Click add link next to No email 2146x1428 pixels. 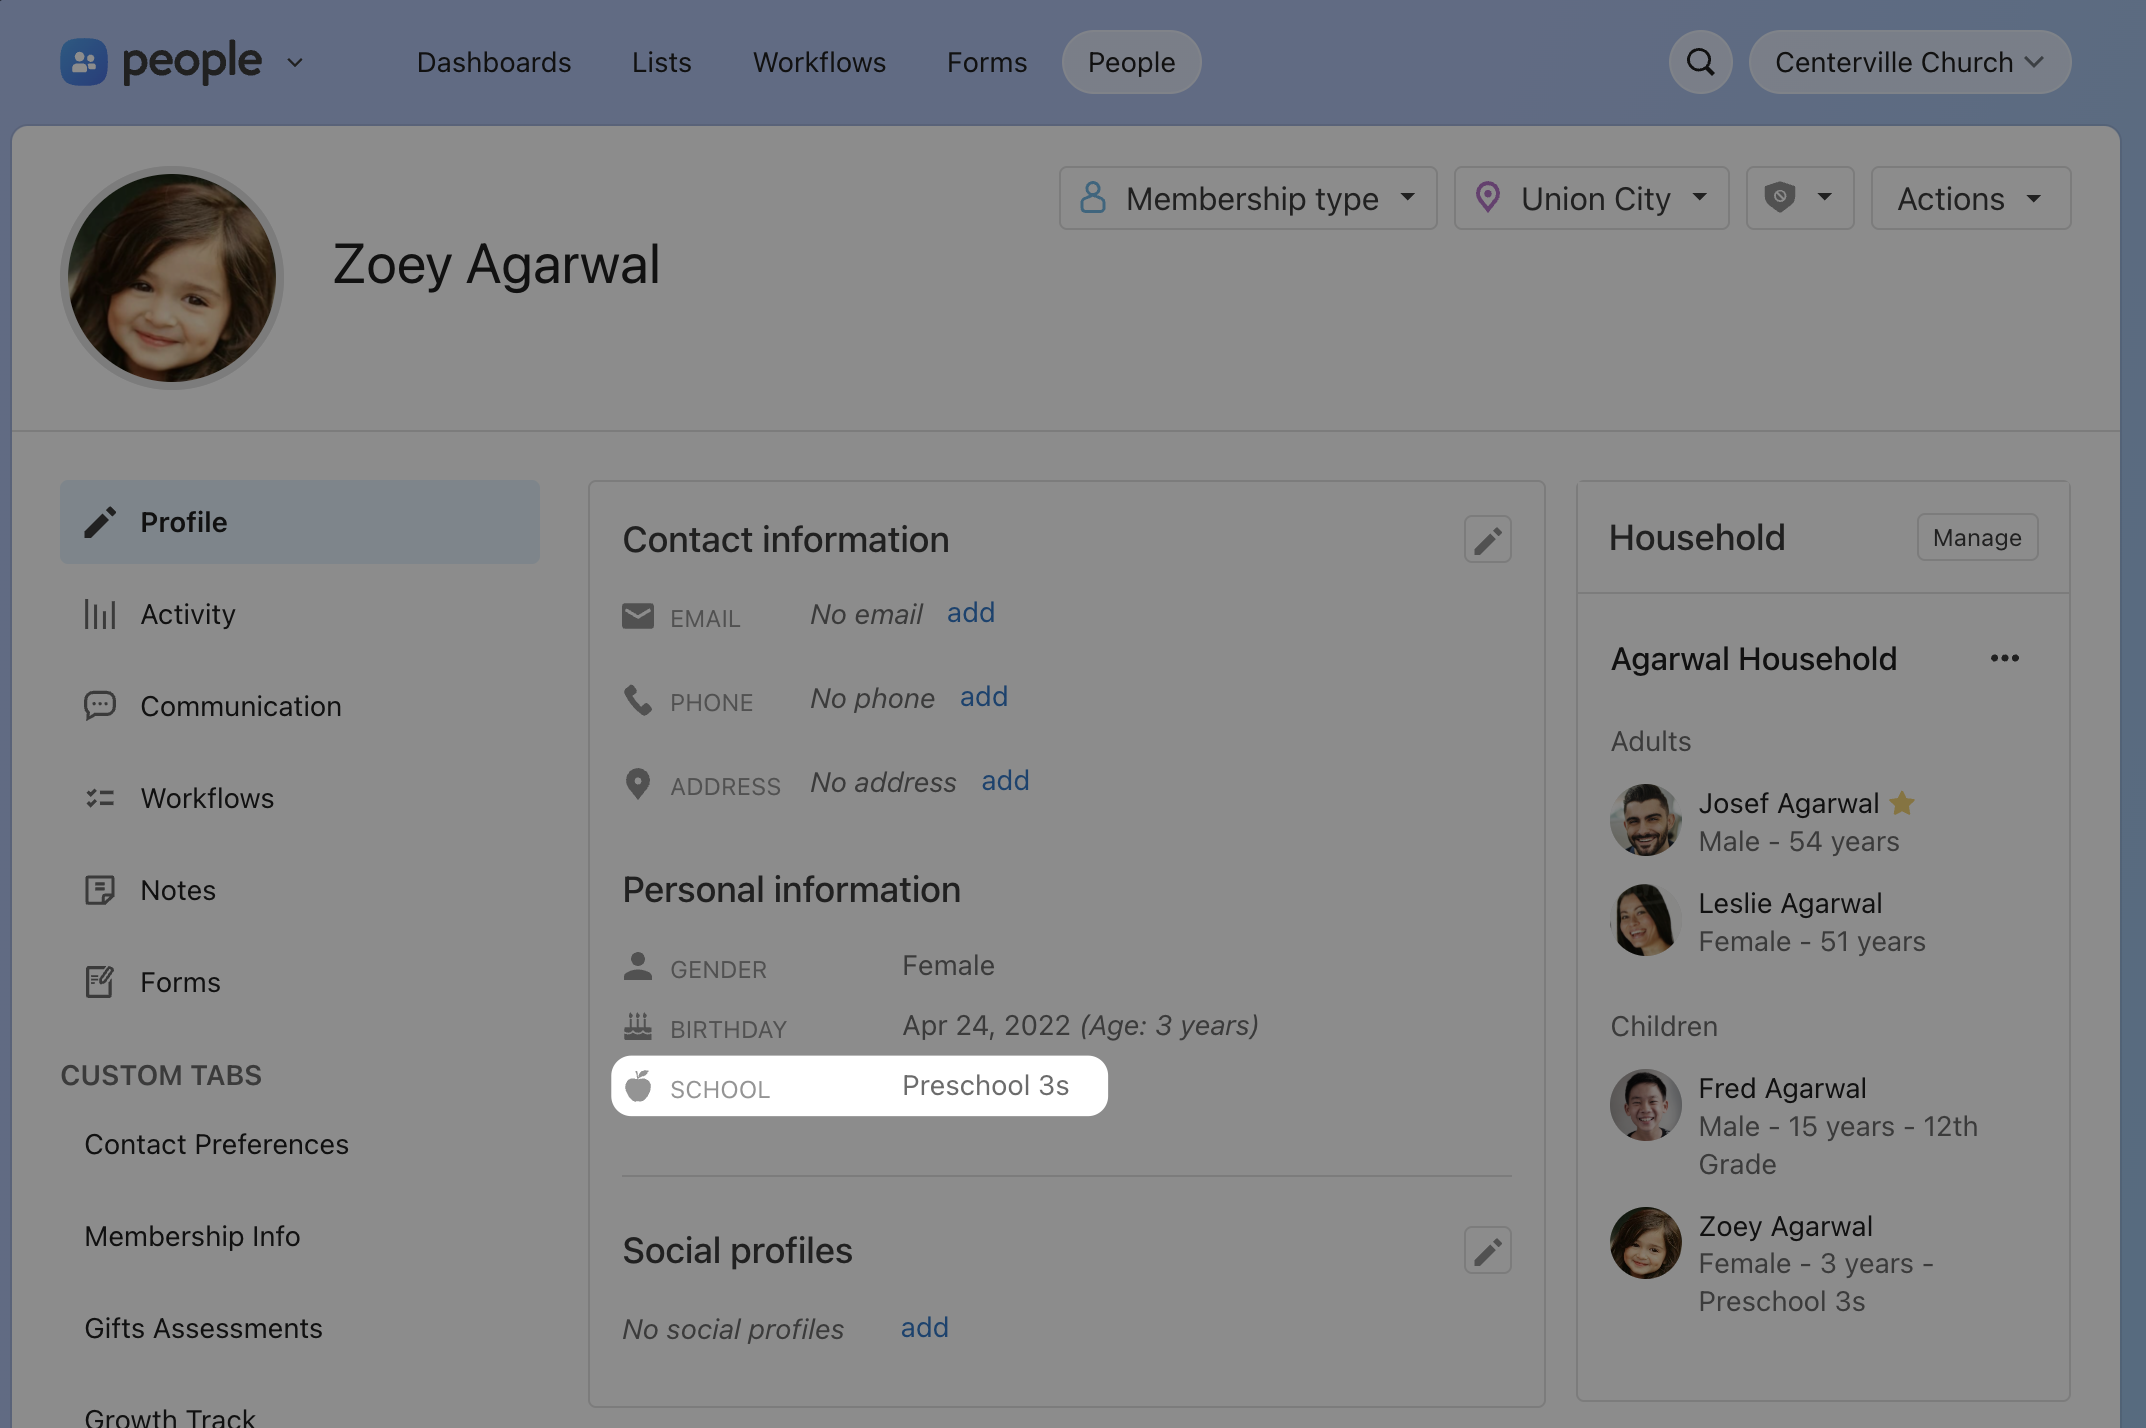970,612
